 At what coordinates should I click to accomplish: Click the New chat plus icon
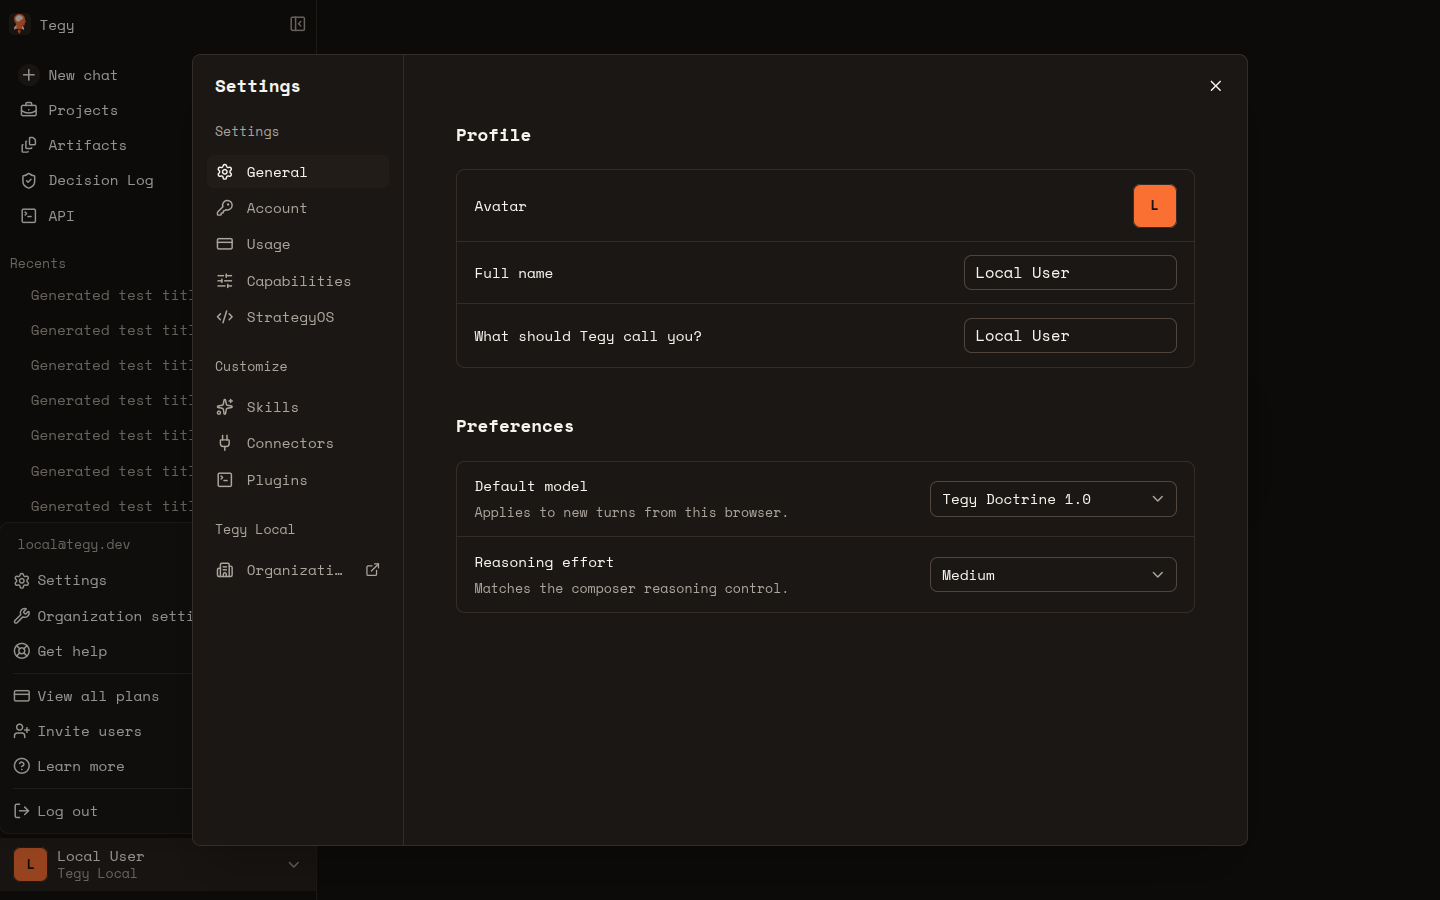tap(29, 75)
